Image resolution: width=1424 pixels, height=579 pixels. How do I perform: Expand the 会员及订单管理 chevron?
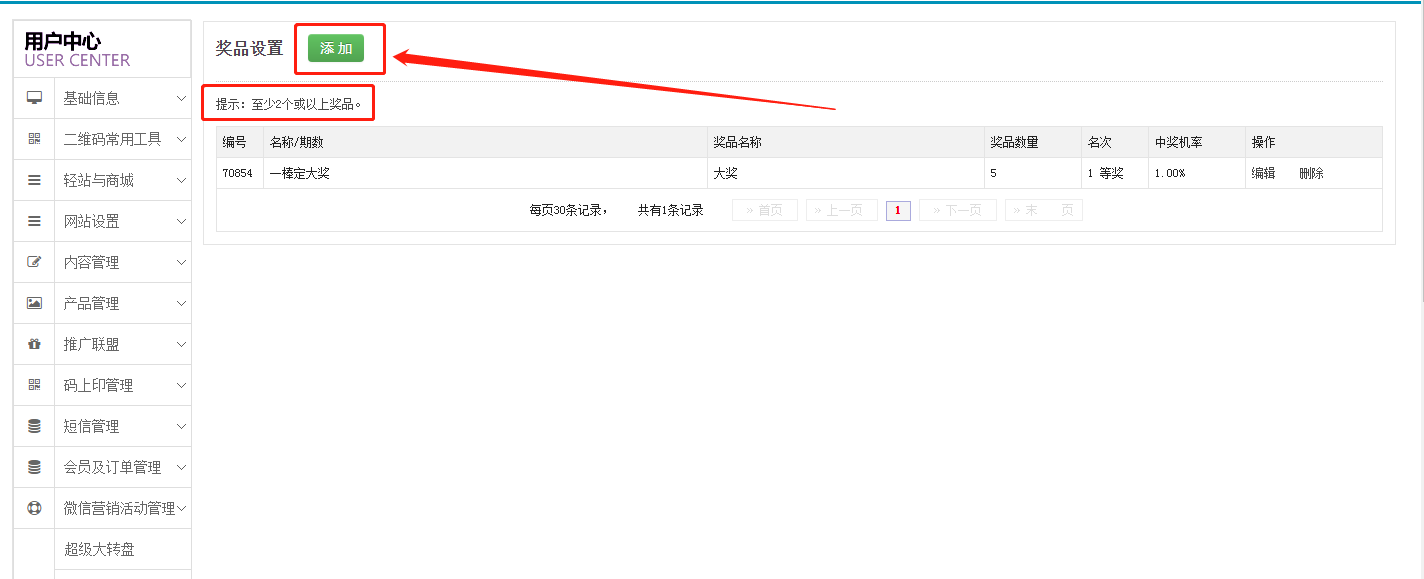click(181, 467)
